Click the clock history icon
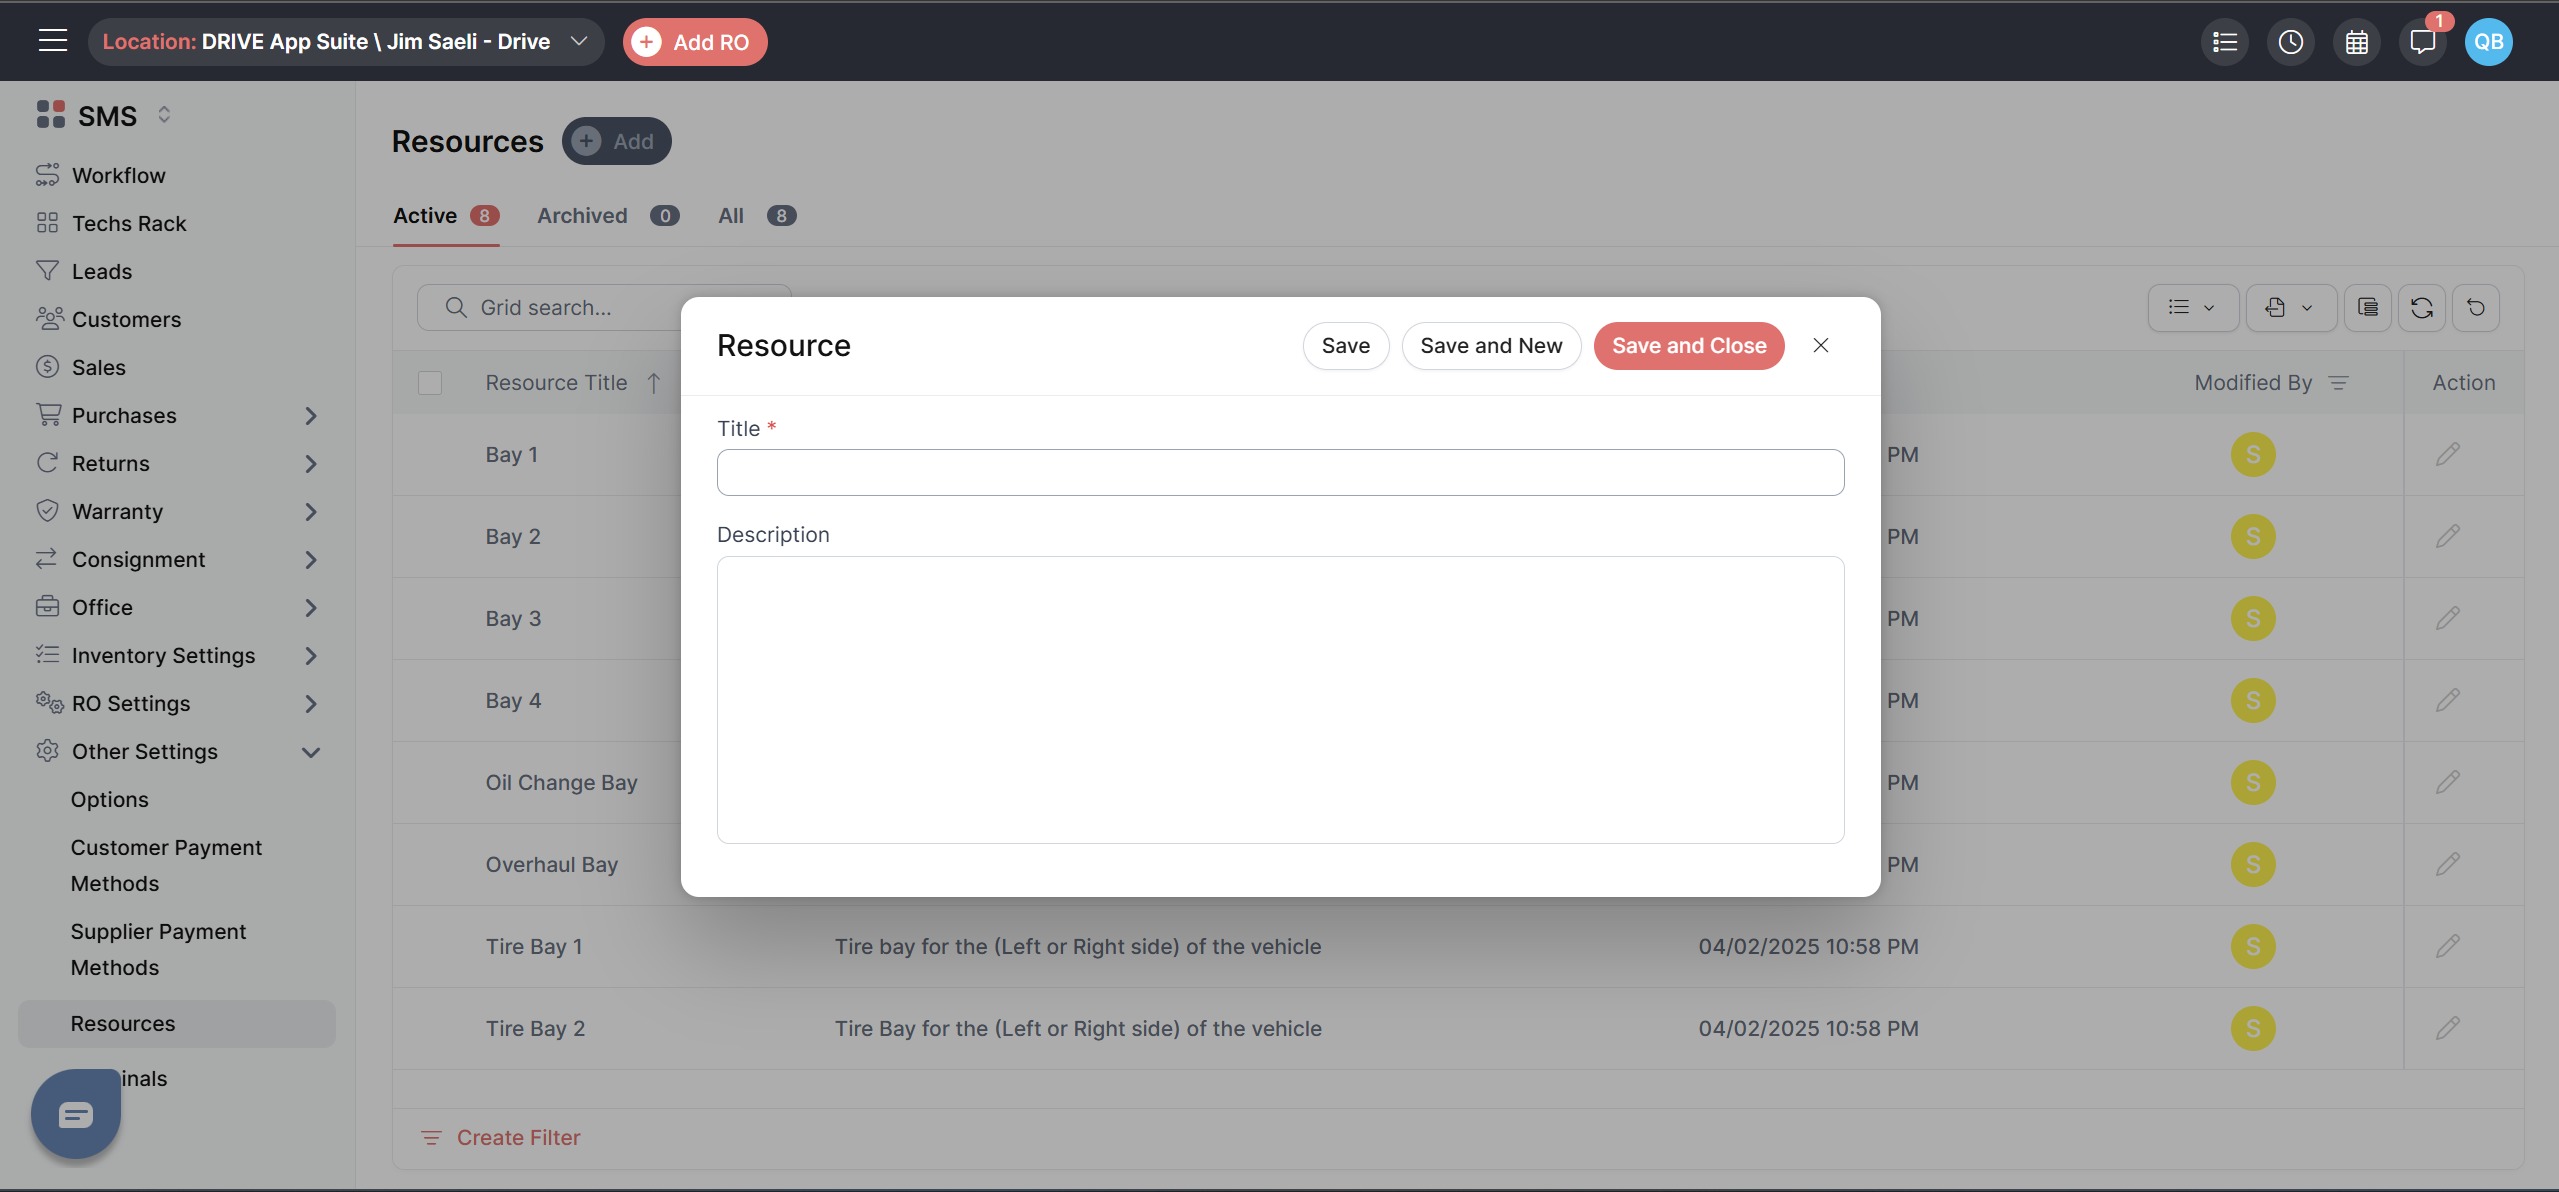The height and width of the screenshot is (1192, 2559). pos(2290,42)
